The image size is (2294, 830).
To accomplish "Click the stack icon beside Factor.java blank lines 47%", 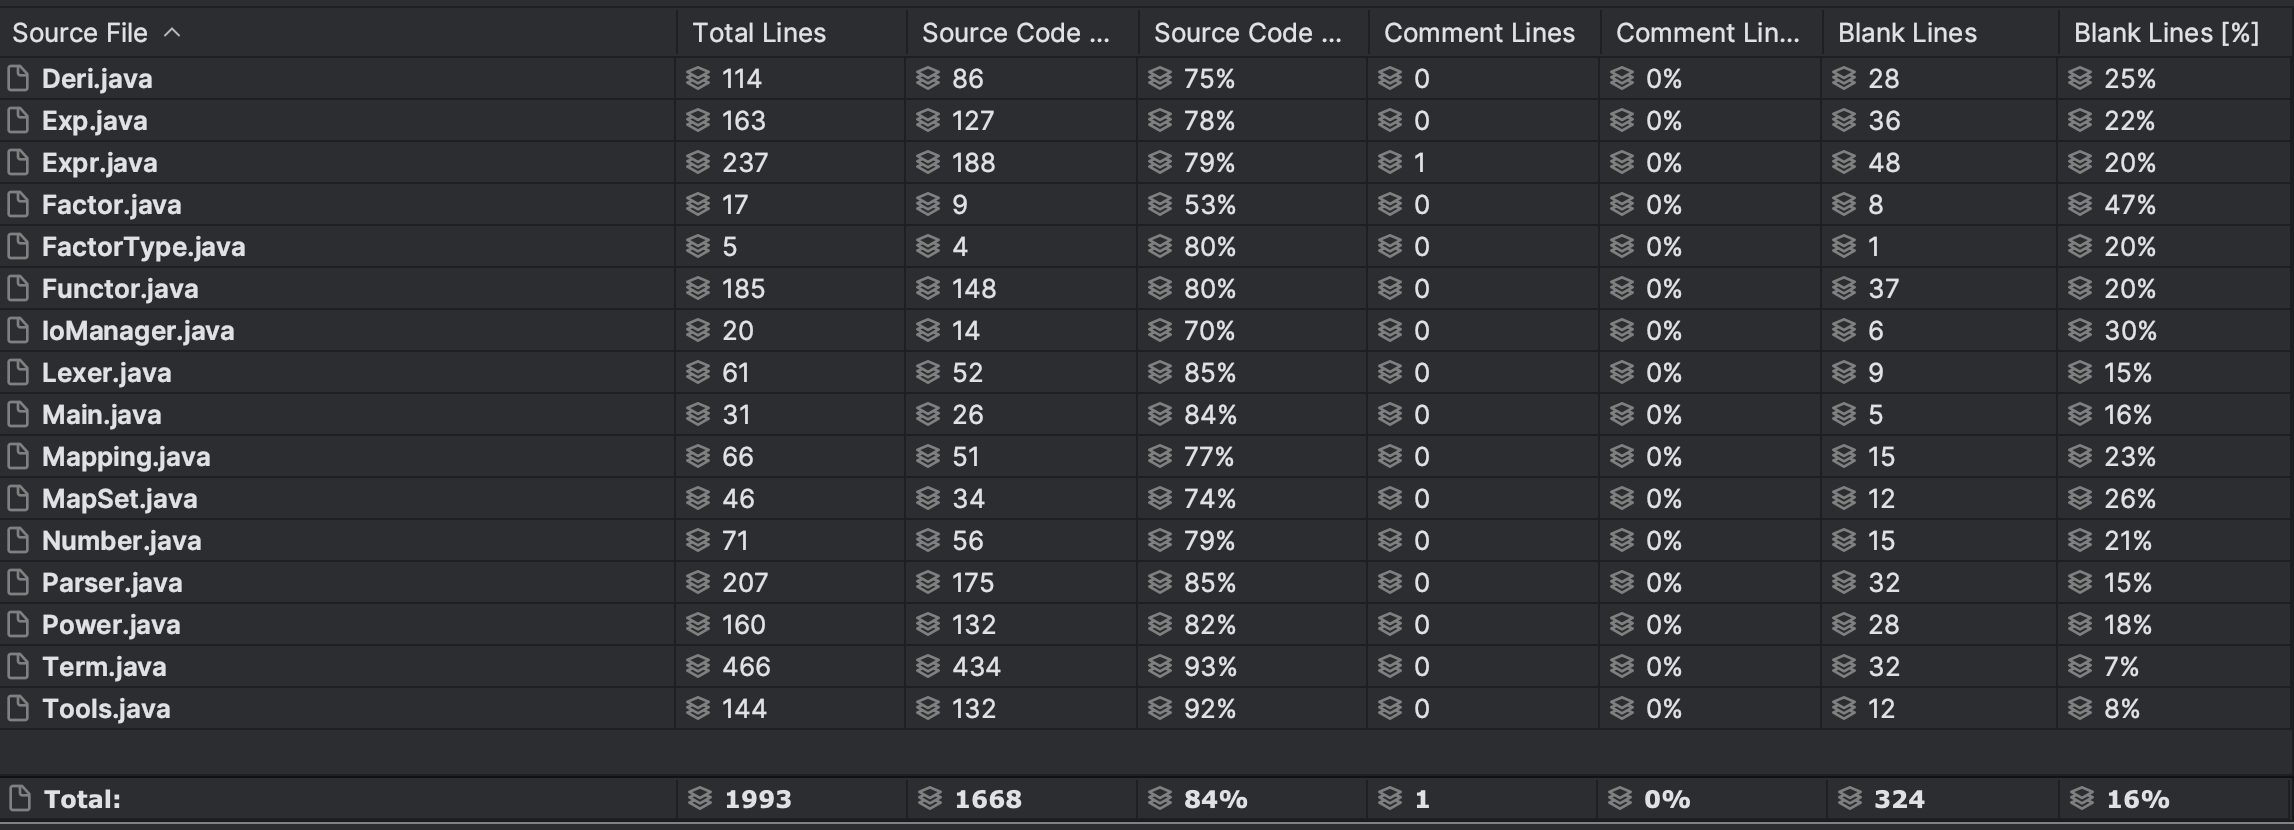I will click(x=2080, y=204).
